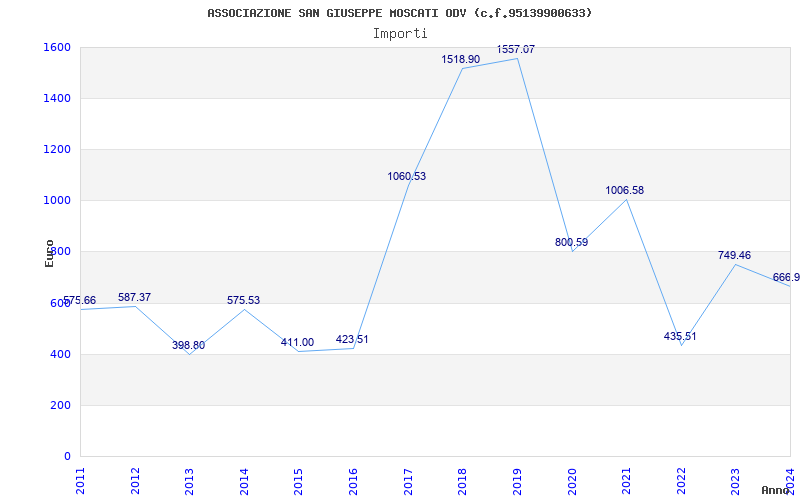Select data label 800.59
Image resolution: width=800 pixels, height=500 pixels.
click(x=571, y=242)
